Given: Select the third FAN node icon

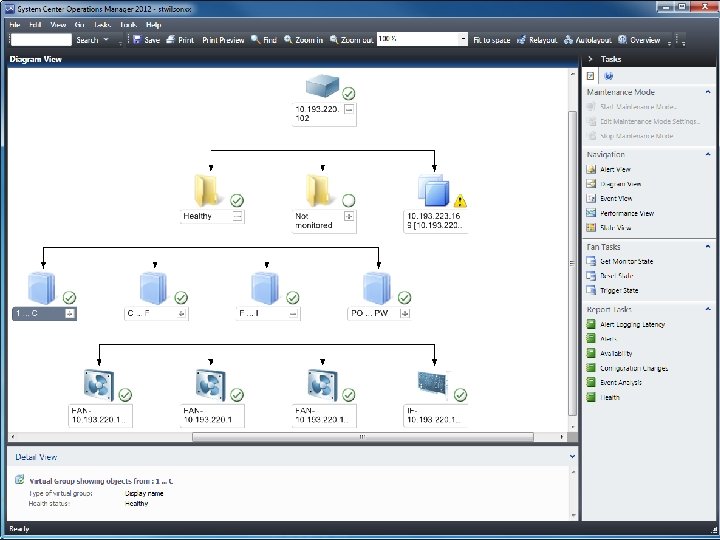Looking at the screenshot, I should click(322, 385).
